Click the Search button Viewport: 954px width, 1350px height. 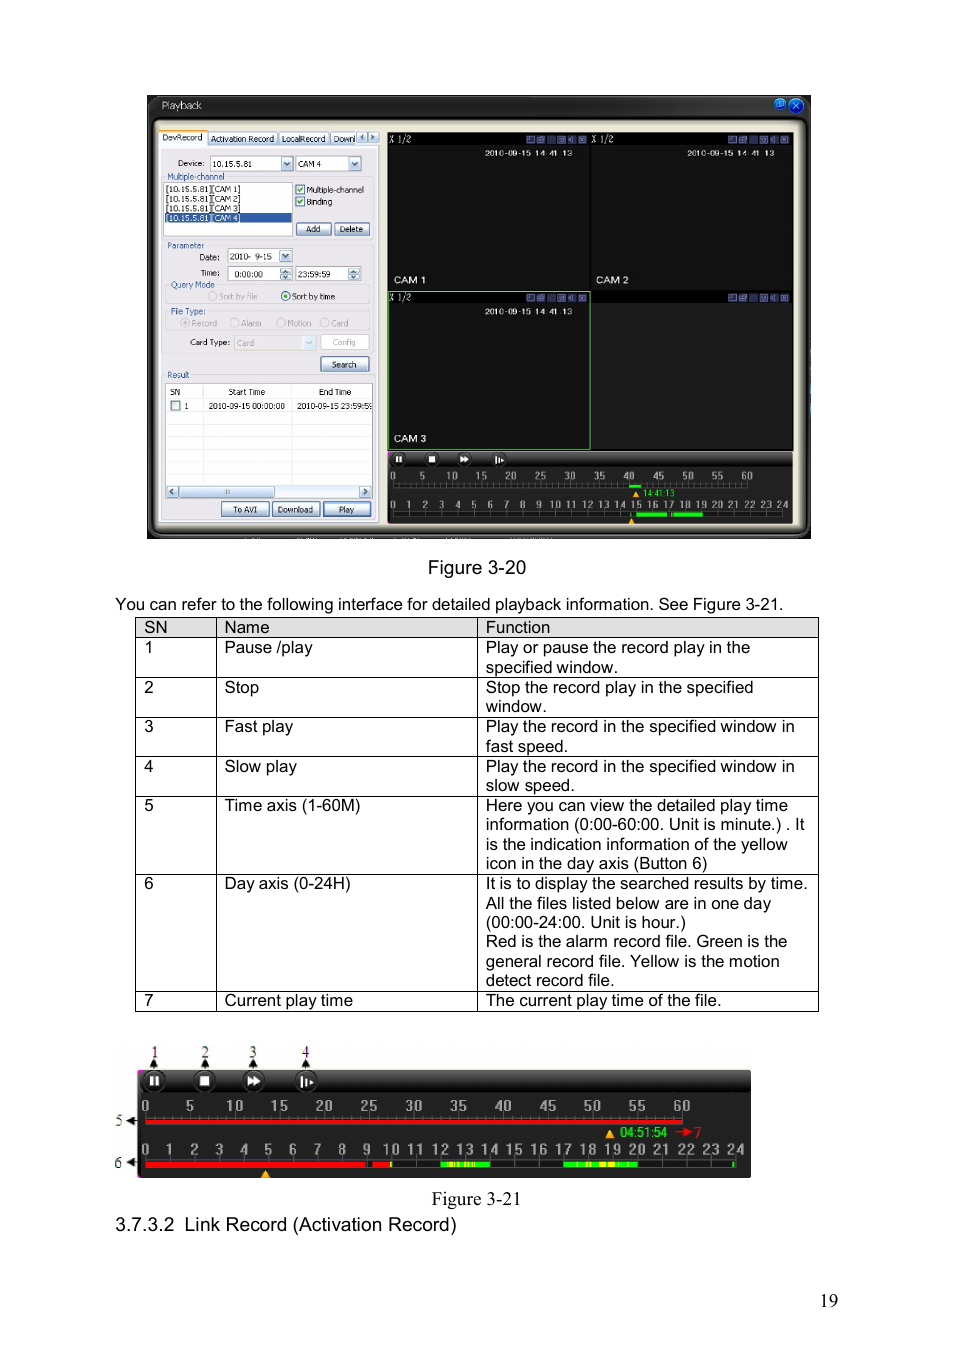(x=344, y=365)
